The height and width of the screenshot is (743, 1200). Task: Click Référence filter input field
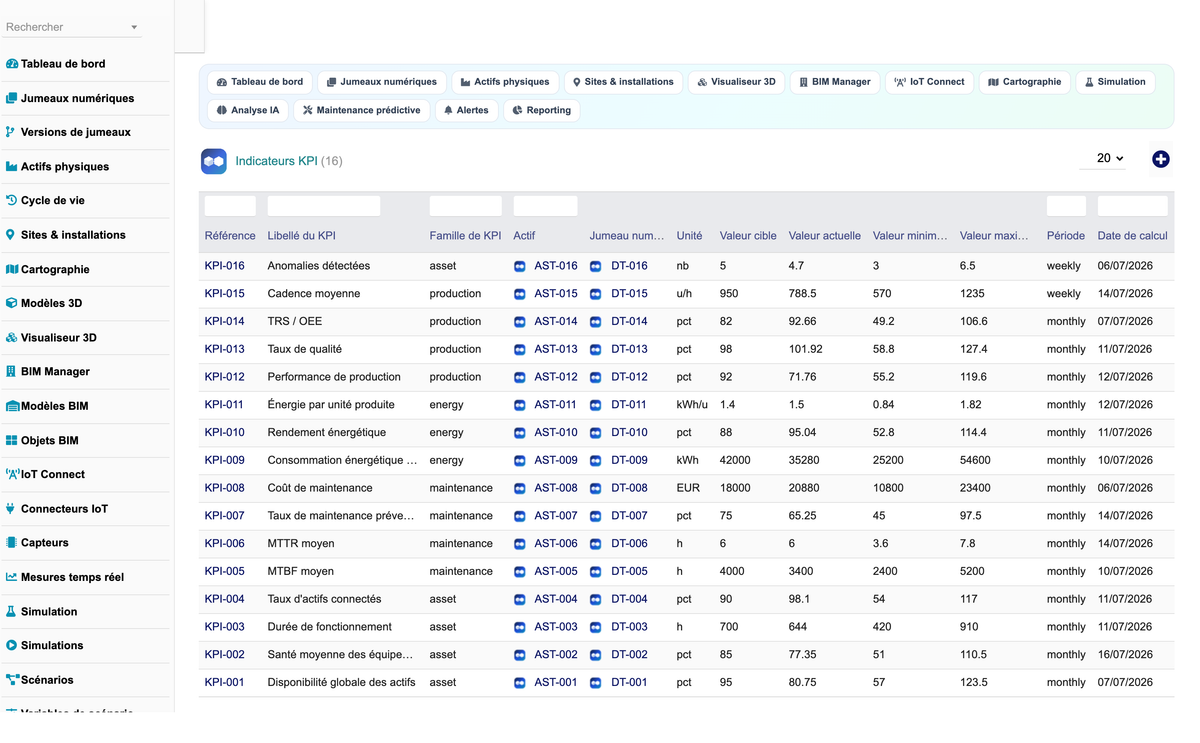tap(230, 206)
